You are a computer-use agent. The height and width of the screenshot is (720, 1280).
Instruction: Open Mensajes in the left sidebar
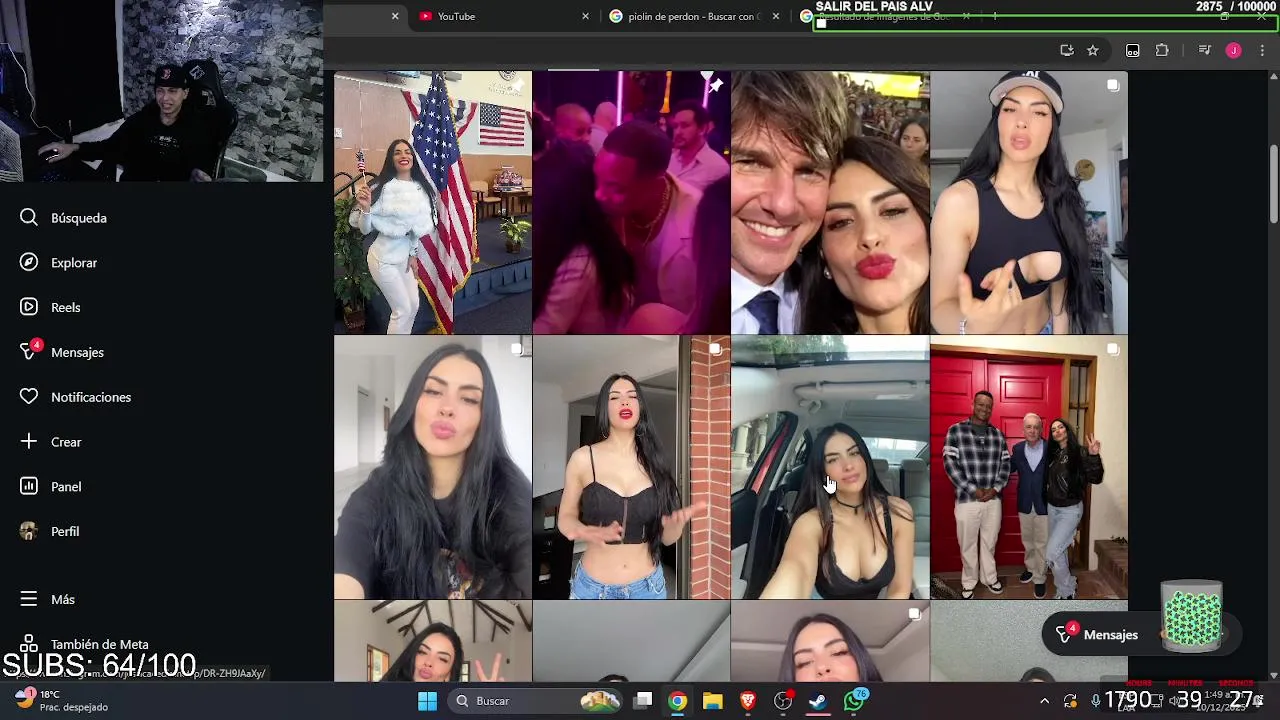click(62, 352)
